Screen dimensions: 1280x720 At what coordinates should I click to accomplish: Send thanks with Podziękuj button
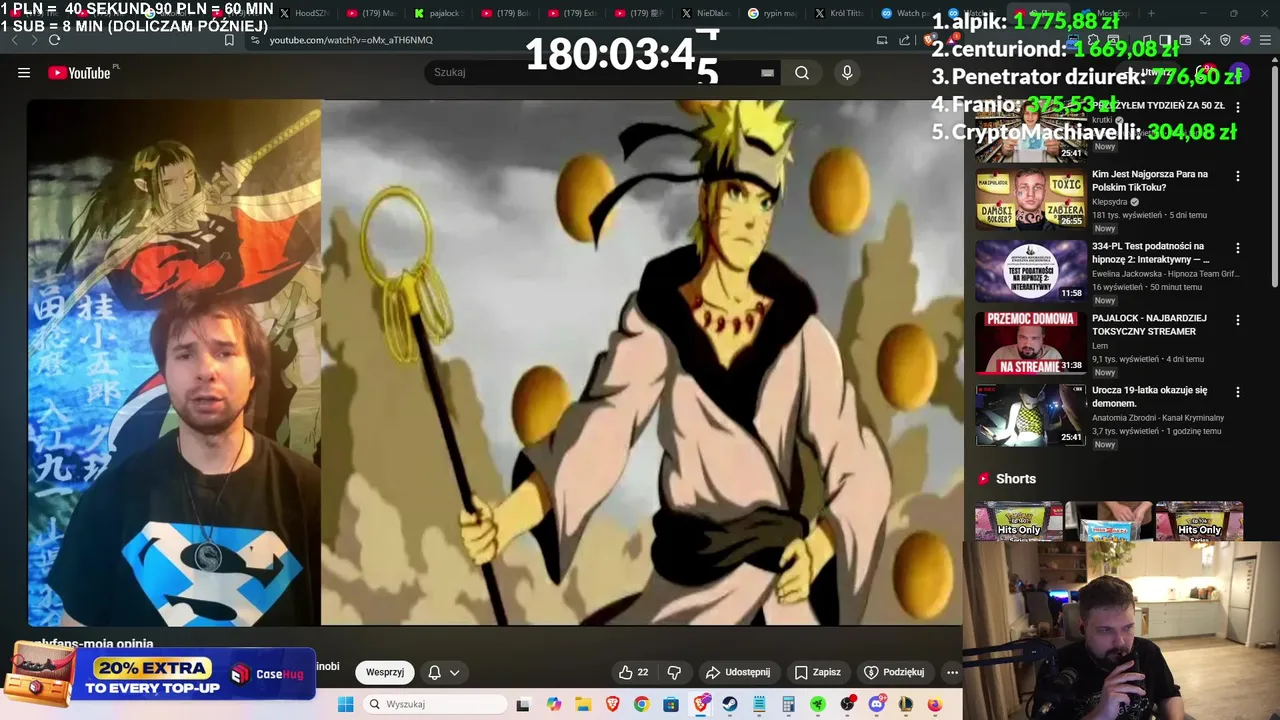[894, 672]
